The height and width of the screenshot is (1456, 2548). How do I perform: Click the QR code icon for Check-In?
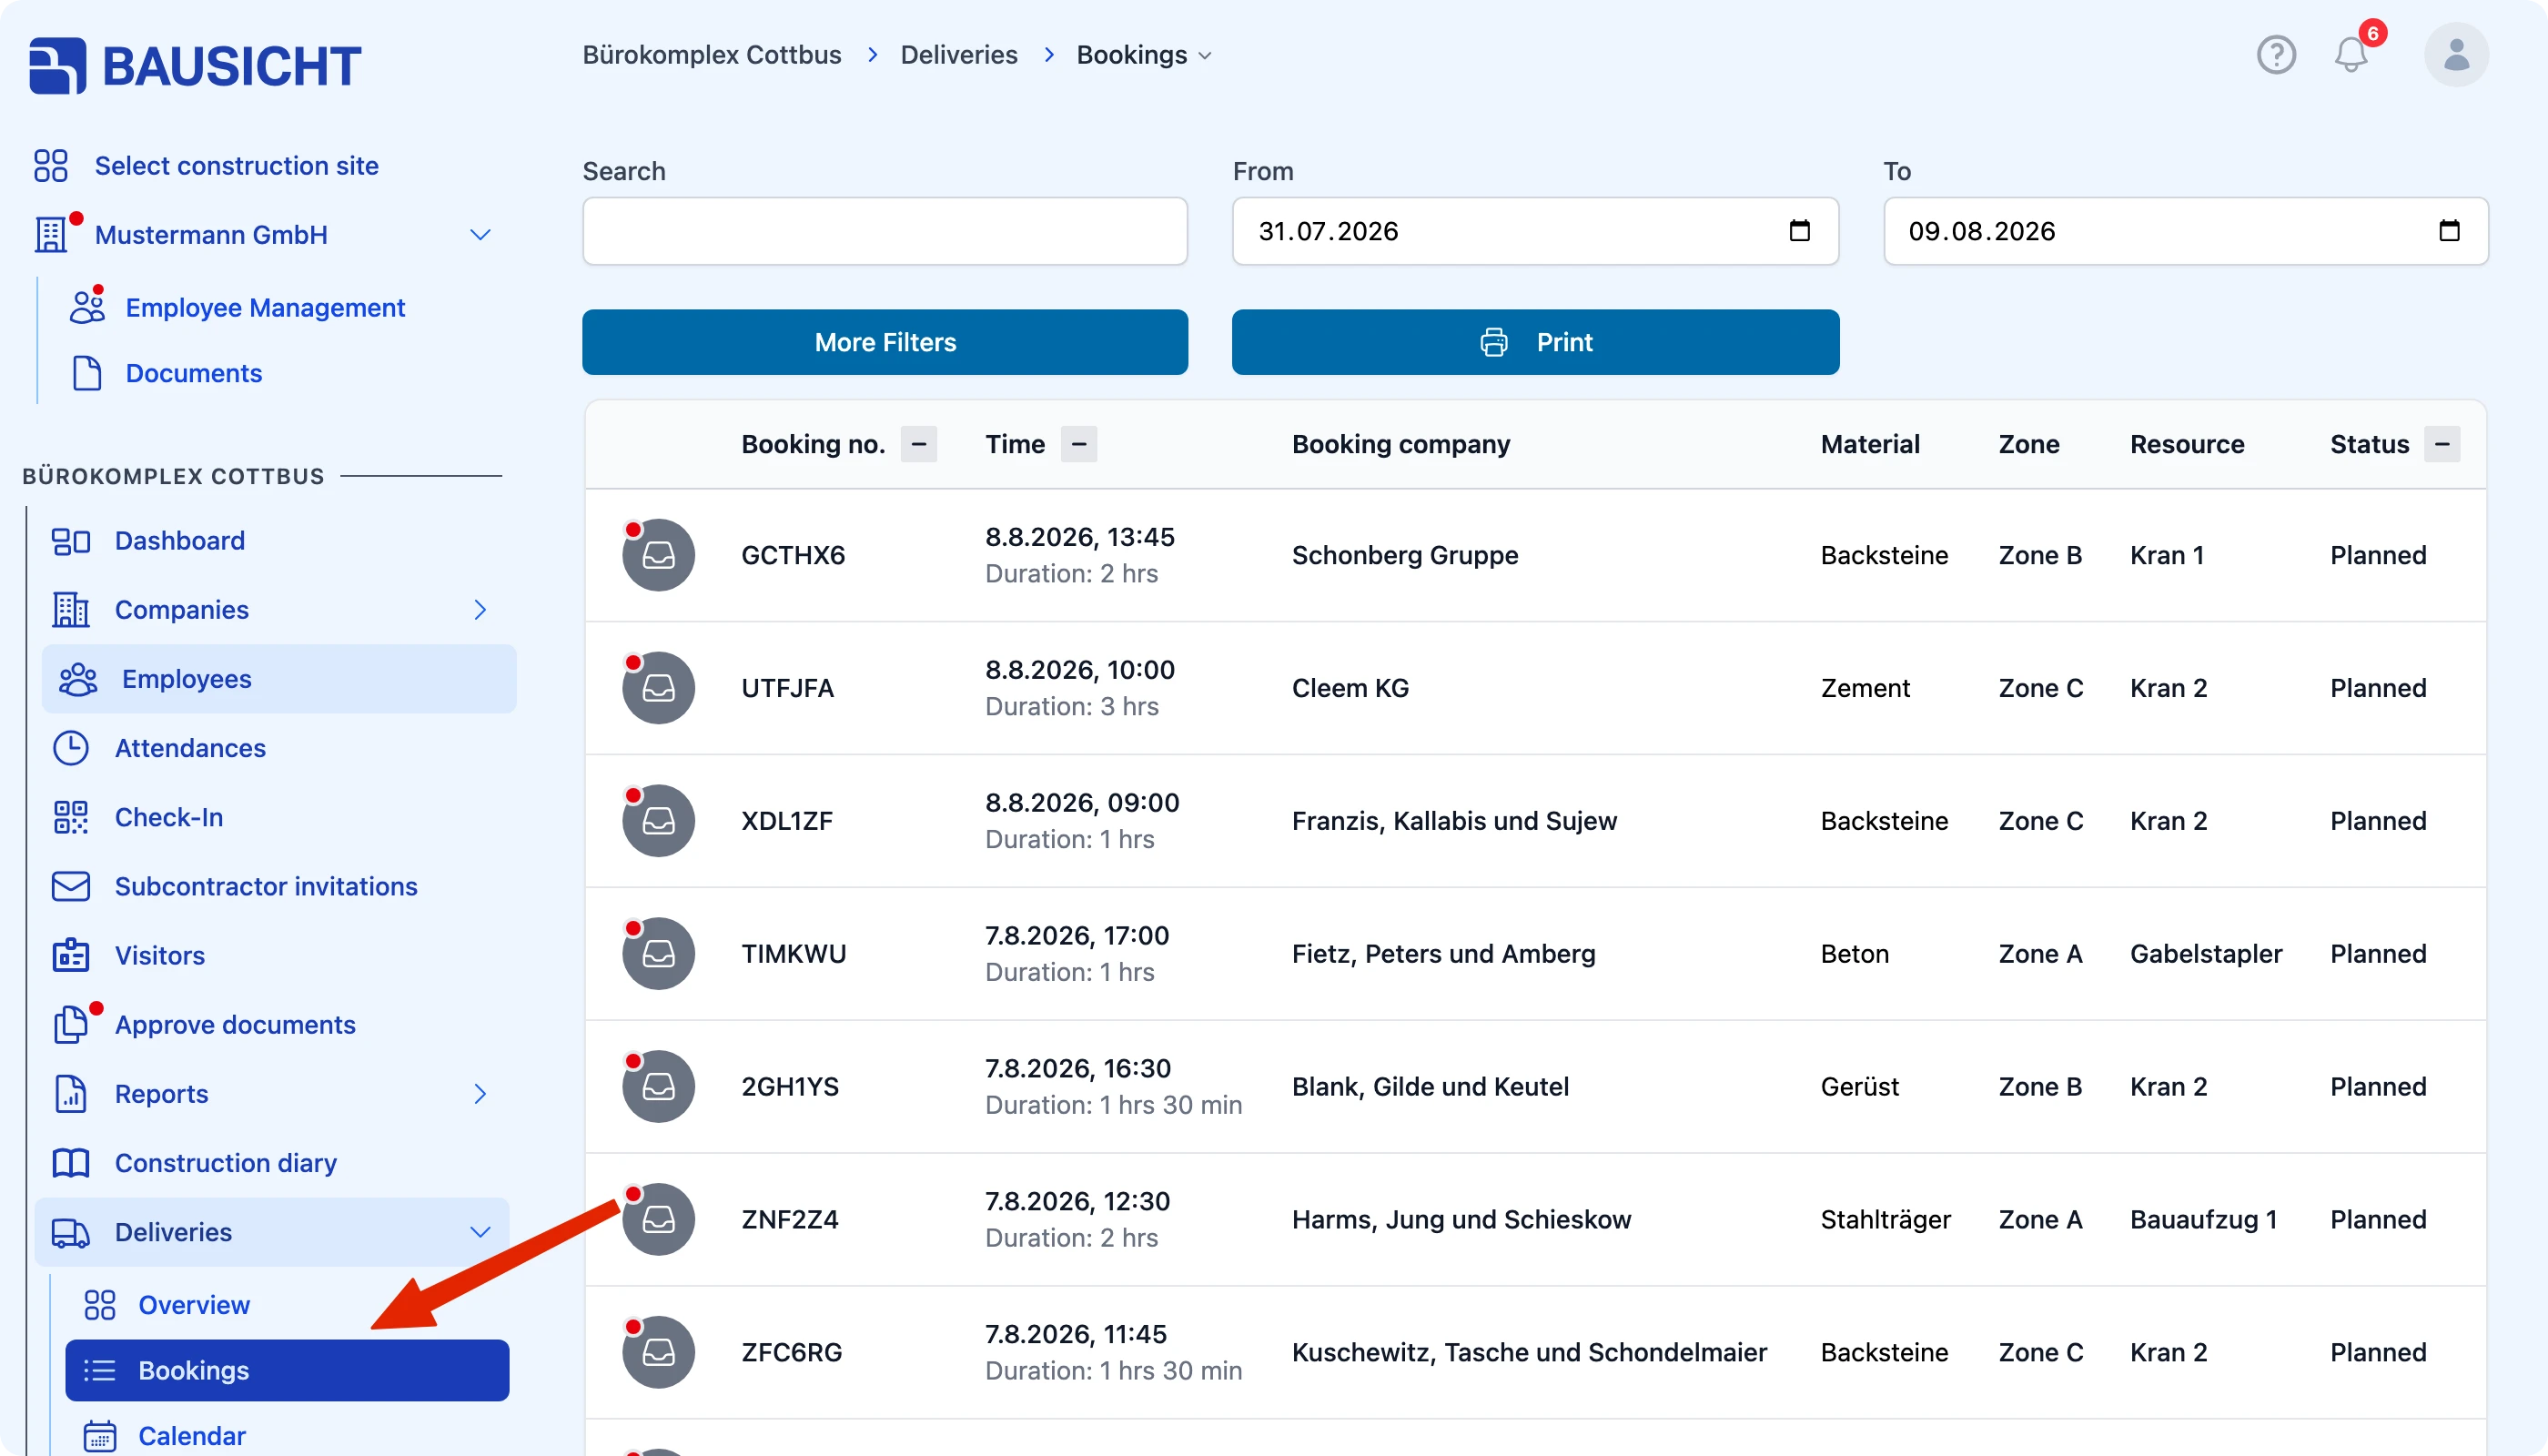(x=71, y=818)
